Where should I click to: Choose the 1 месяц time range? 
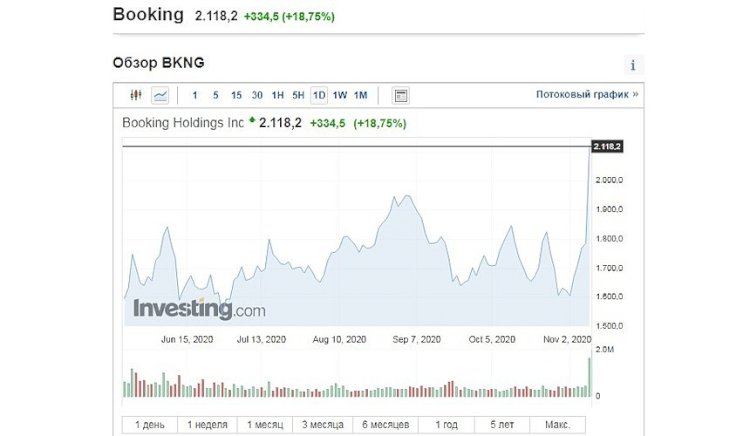267,424
